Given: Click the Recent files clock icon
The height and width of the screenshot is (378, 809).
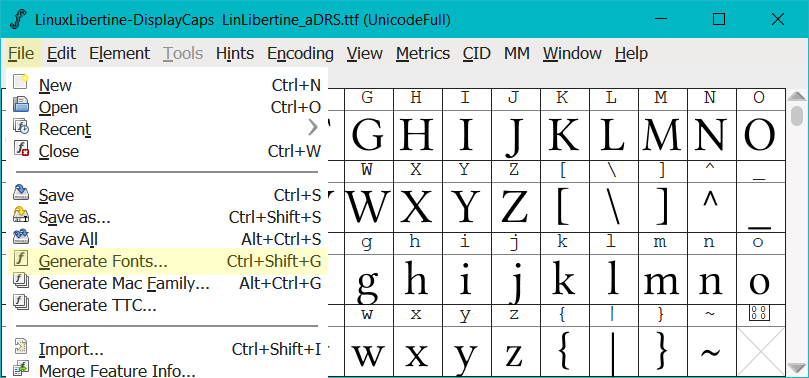Looking at the screenshot, I should [x=21, y=127].
